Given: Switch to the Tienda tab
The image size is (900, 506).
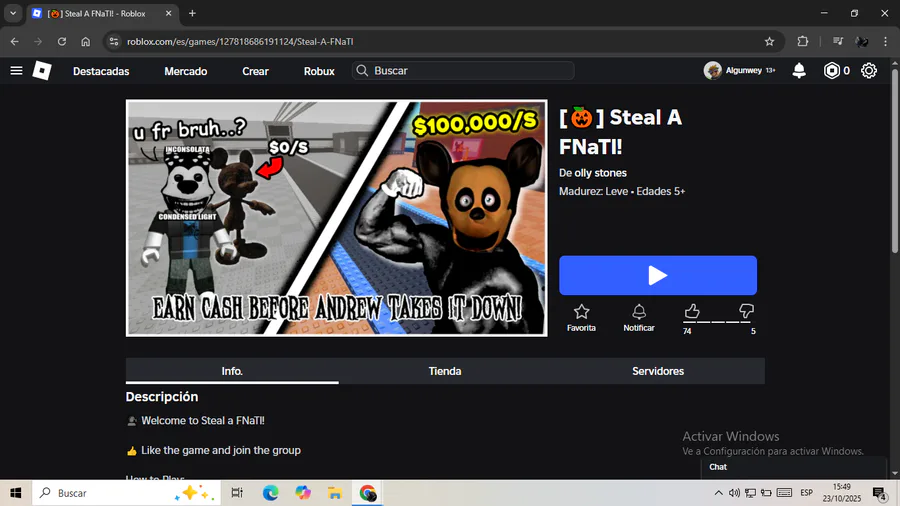Looking at the screenshot, I should point(445,371).
